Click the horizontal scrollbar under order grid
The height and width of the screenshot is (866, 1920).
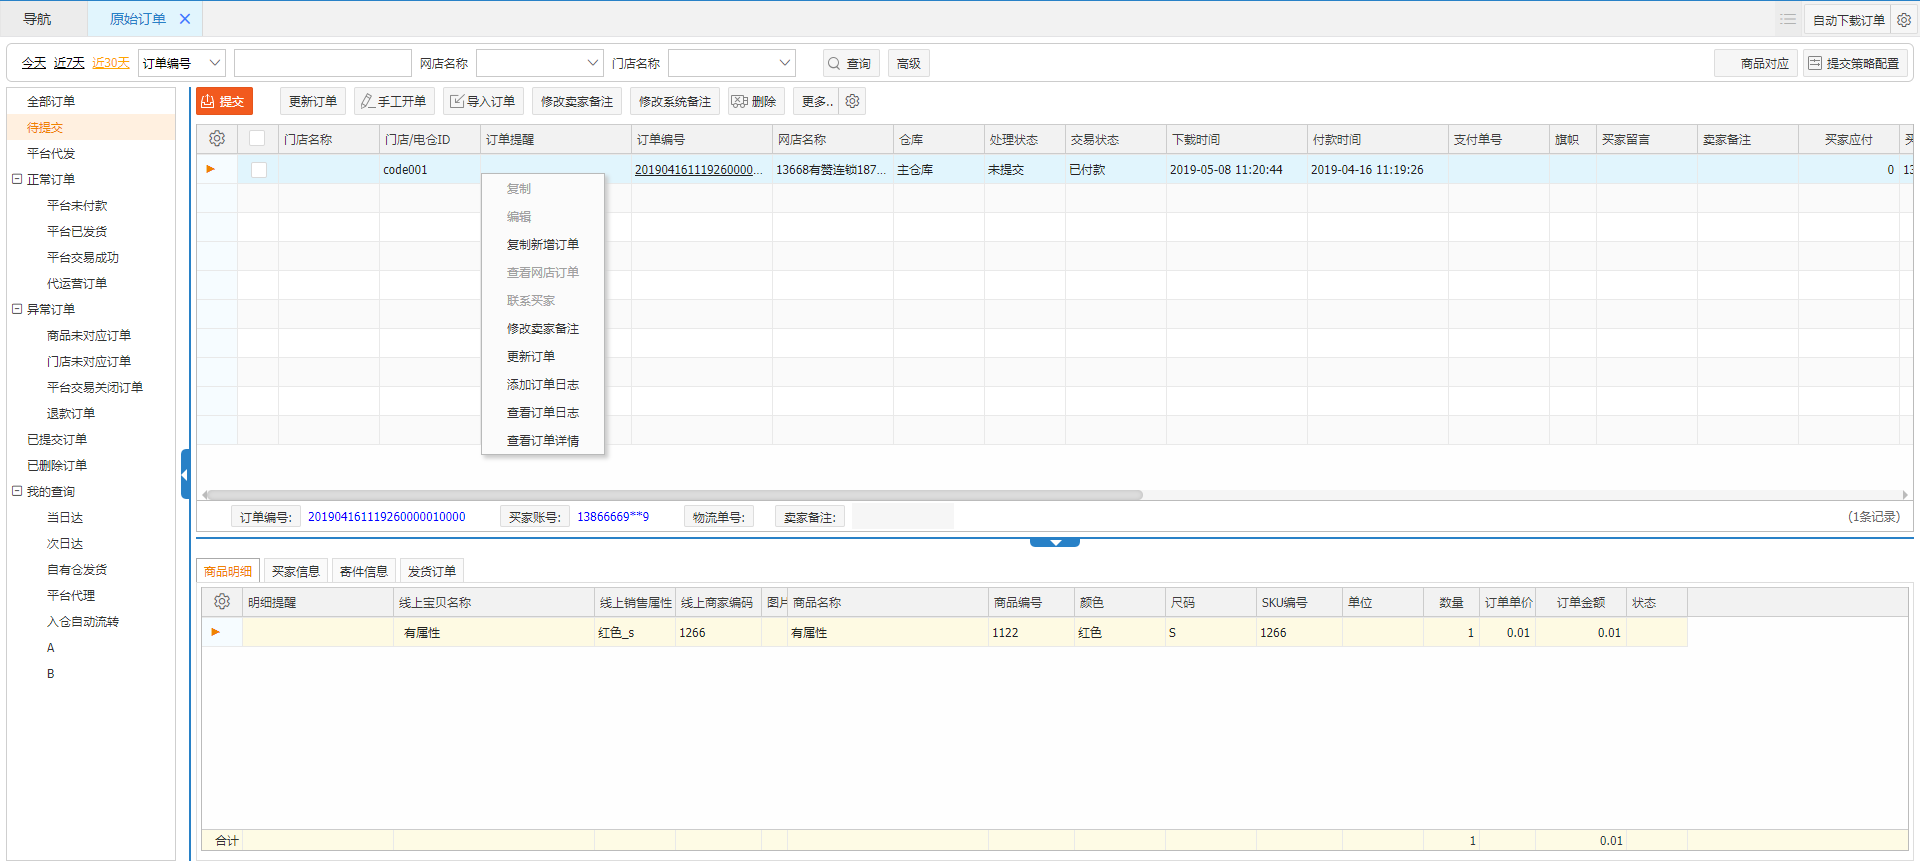coord(674,495)
